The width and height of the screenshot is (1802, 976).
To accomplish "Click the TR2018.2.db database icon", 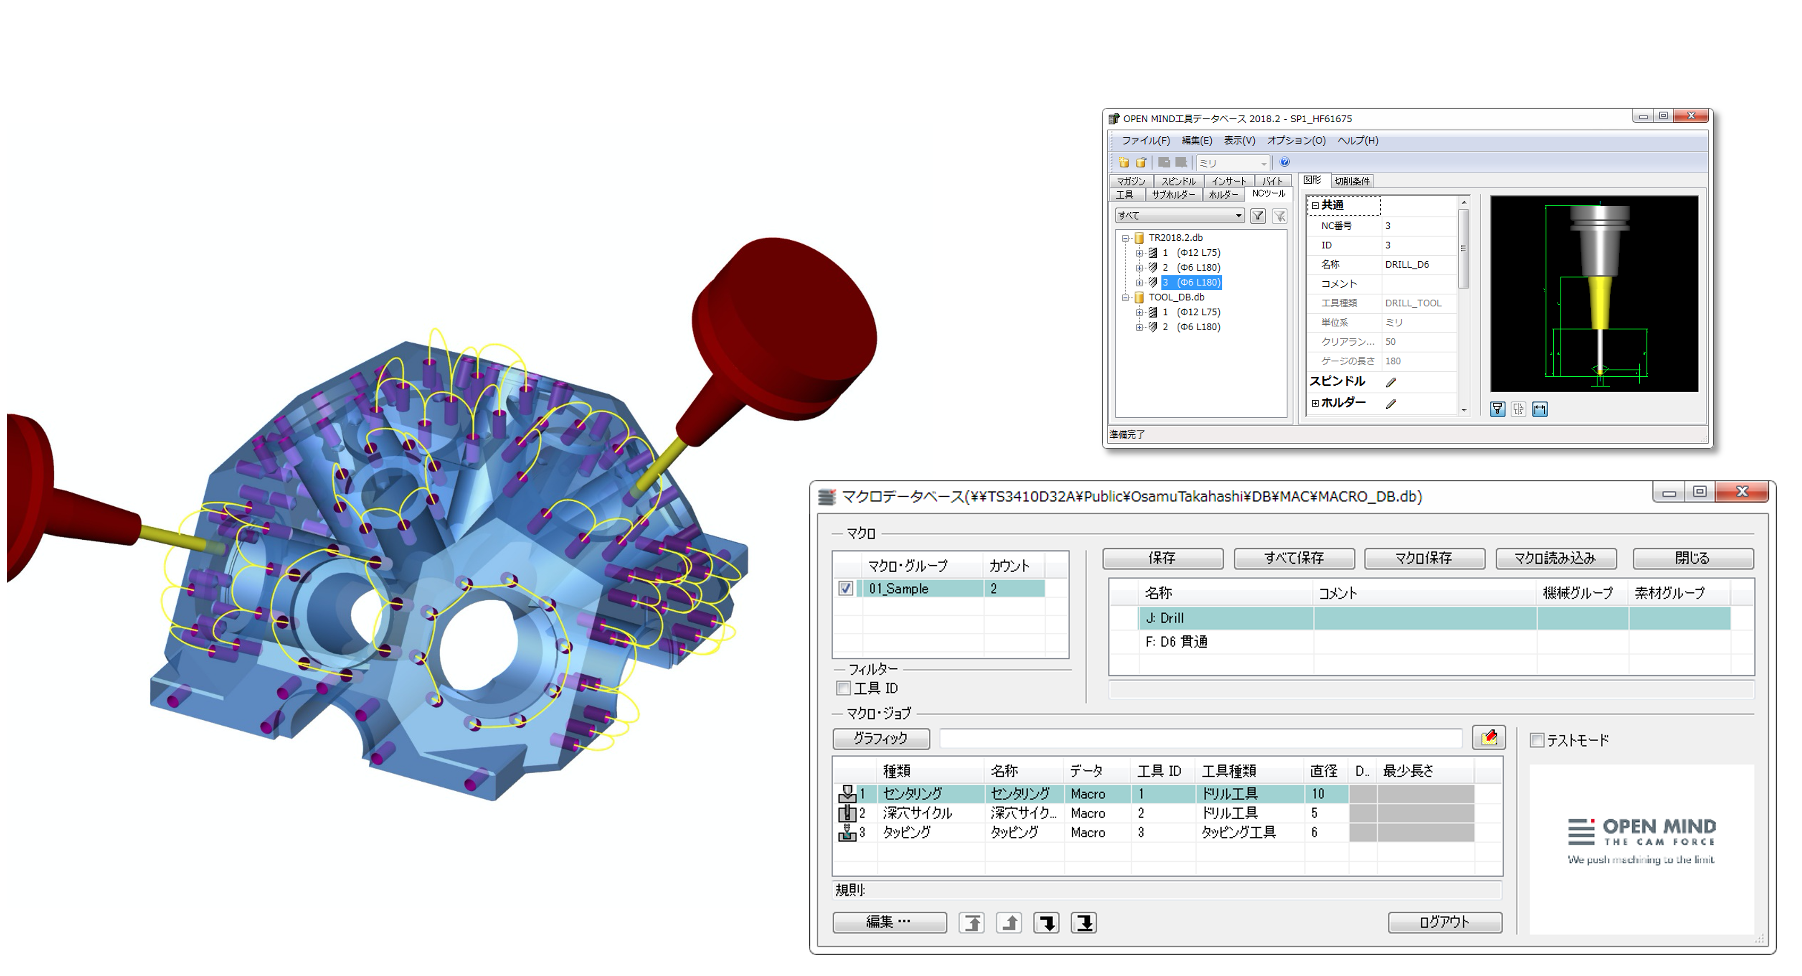I will pyautogui.click(x=1139, y=238).
